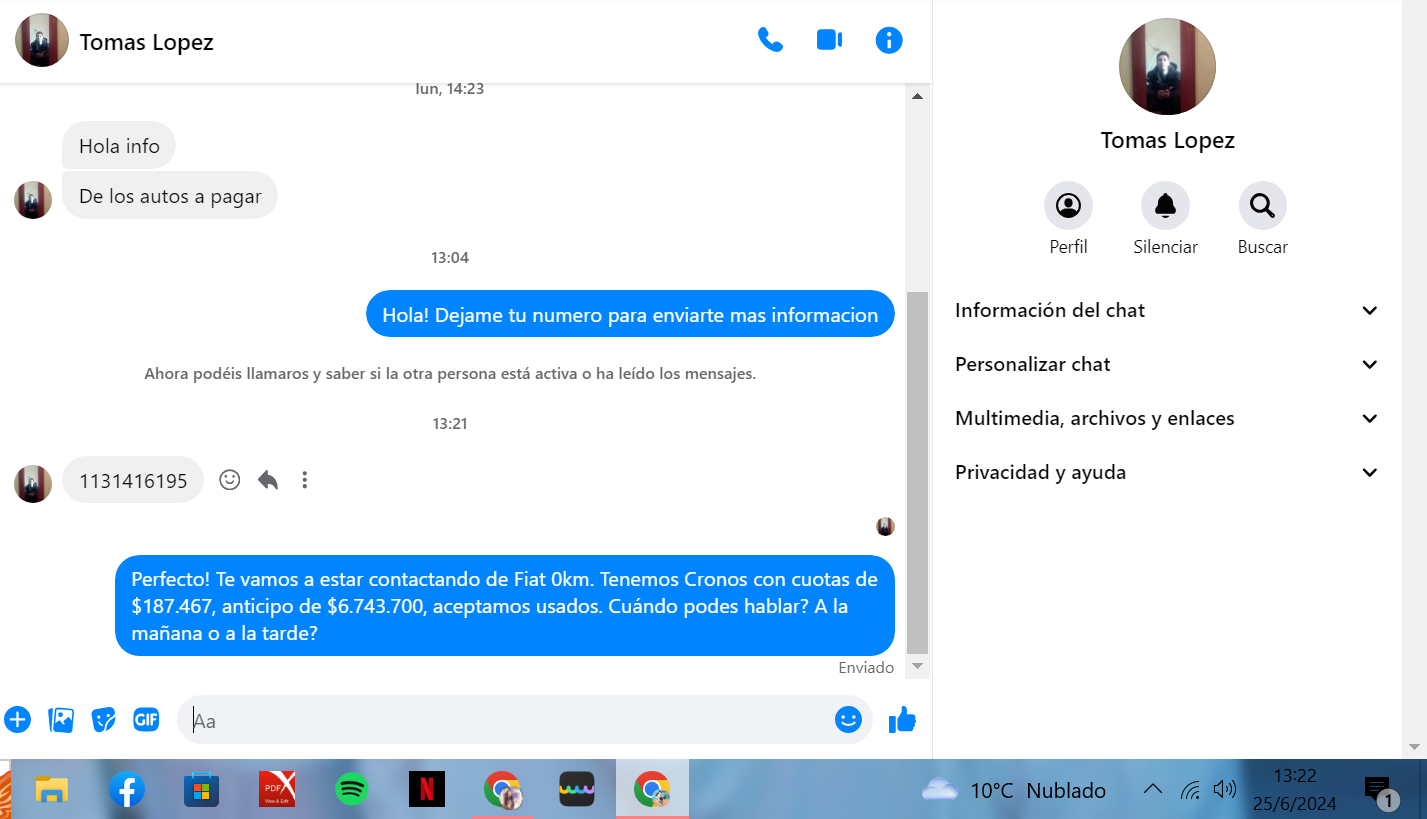The image size is (1427, 819).
Task: Expand Multimedia, archivos y enlaces section
Action: pyautogui.click(x=1166, y=418)
